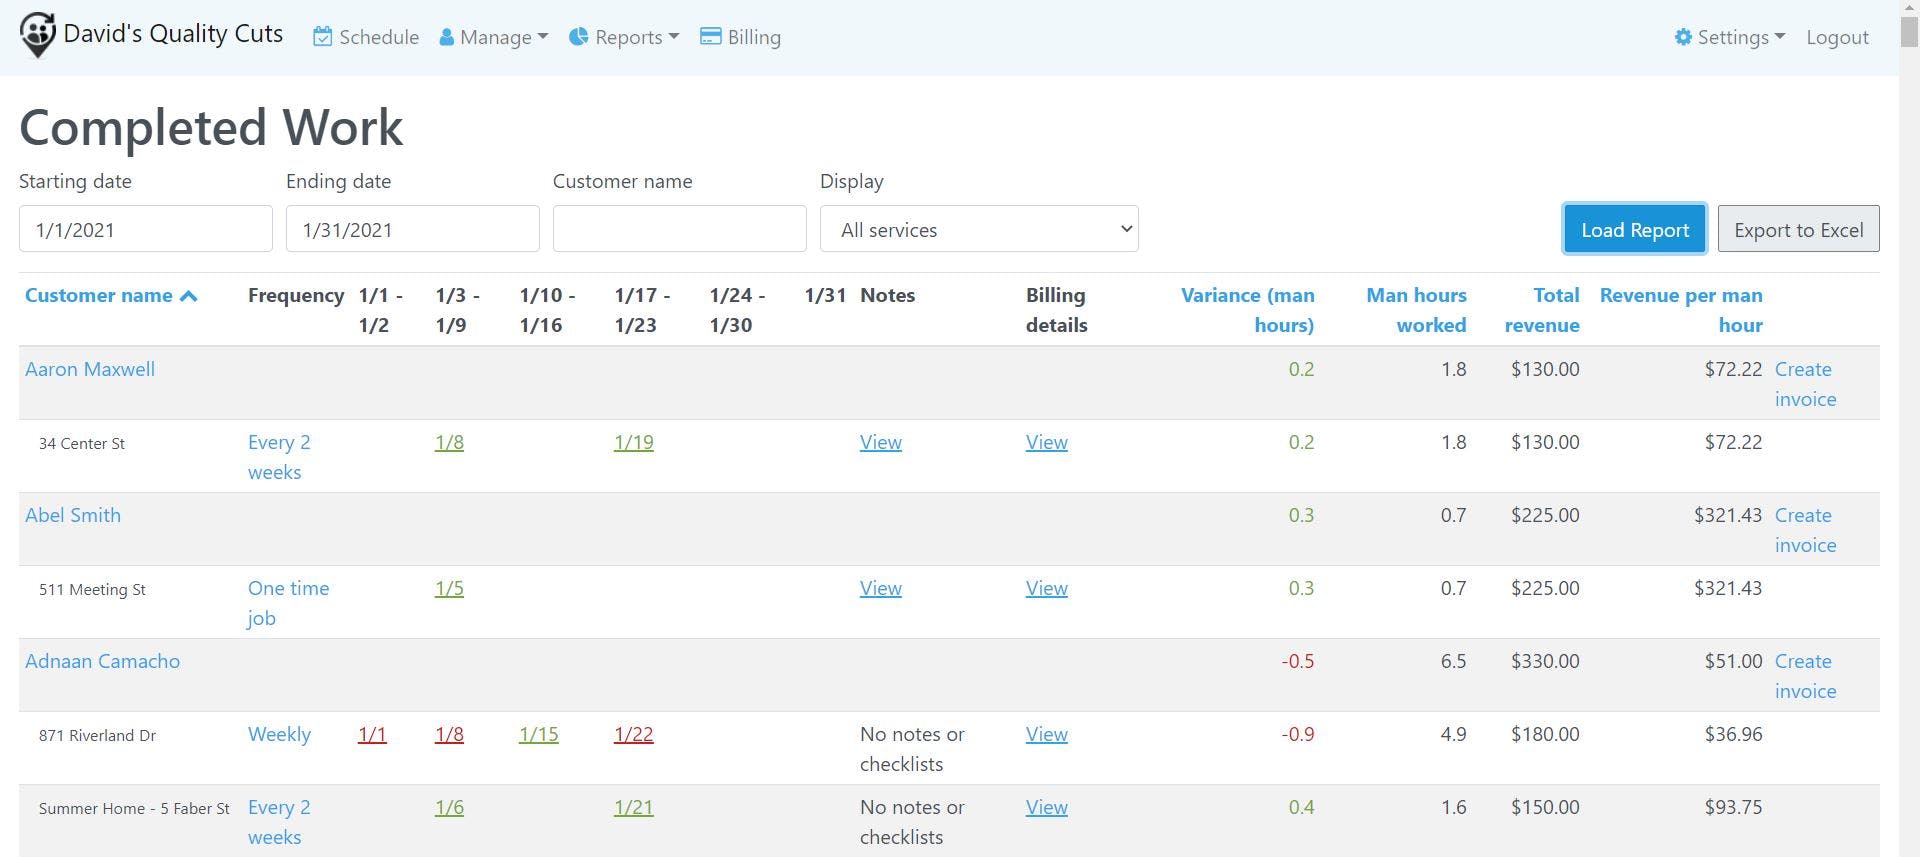Open the Display services dropdown
The height and width of the screenshot is (857, 1920).
(x=979, y=229)
